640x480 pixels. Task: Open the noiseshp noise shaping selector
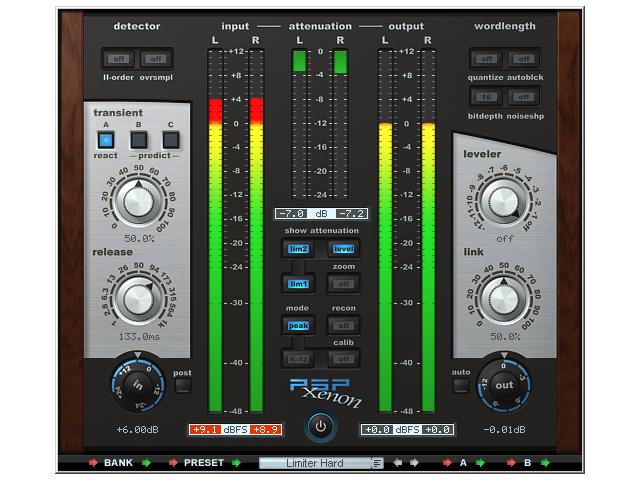[x=523, y=97]
